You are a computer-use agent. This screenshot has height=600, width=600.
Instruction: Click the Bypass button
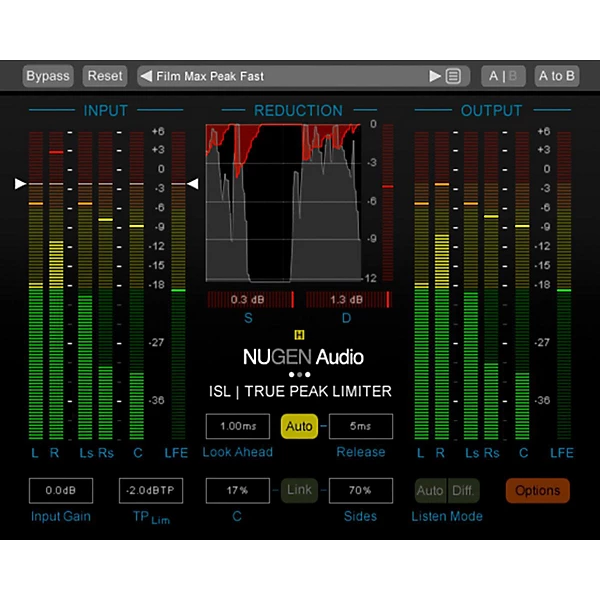click(x=48, y=76)
